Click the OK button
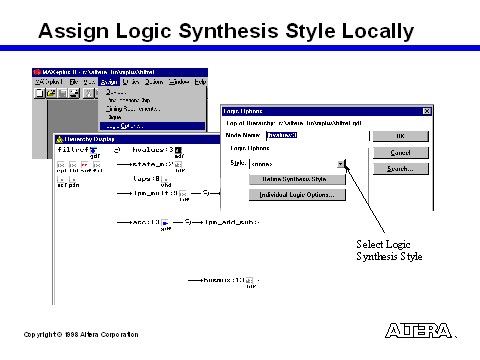The image size is (480, 360). pos(400,136)
